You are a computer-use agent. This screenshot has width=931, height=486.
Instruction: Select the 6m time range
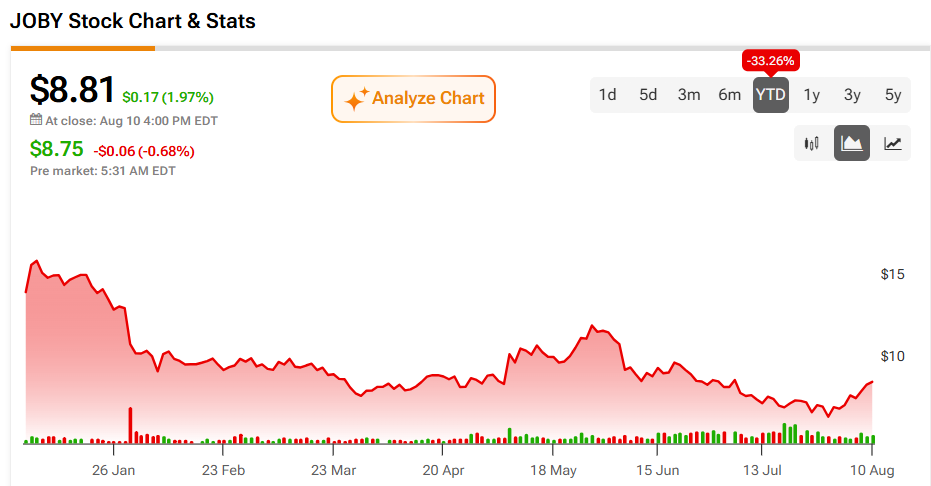[730, 95]
